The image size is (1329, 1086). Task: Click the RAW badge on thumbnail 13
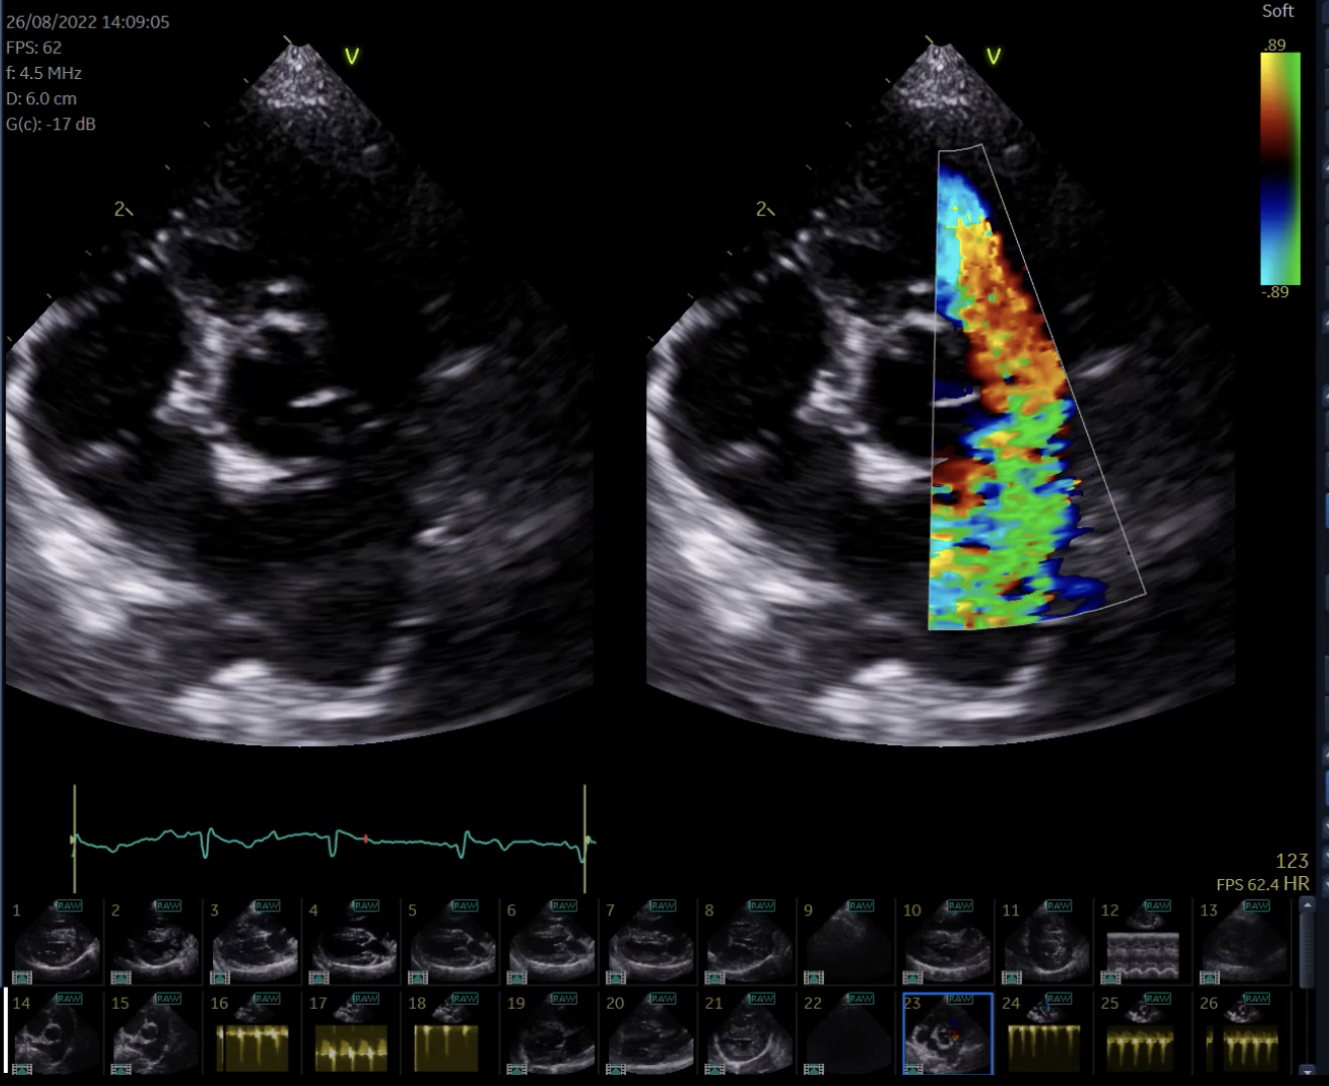tap(1257, 906)
